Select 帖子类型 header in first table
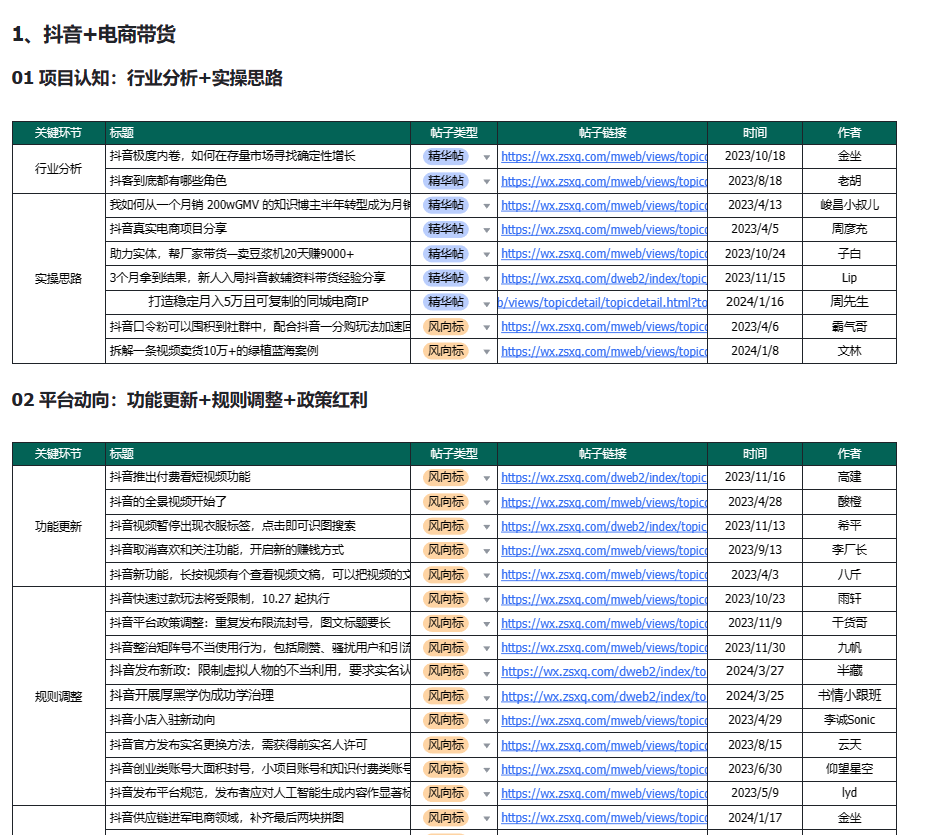This screenshot has width=952, height=835. [x=454, y=133]
